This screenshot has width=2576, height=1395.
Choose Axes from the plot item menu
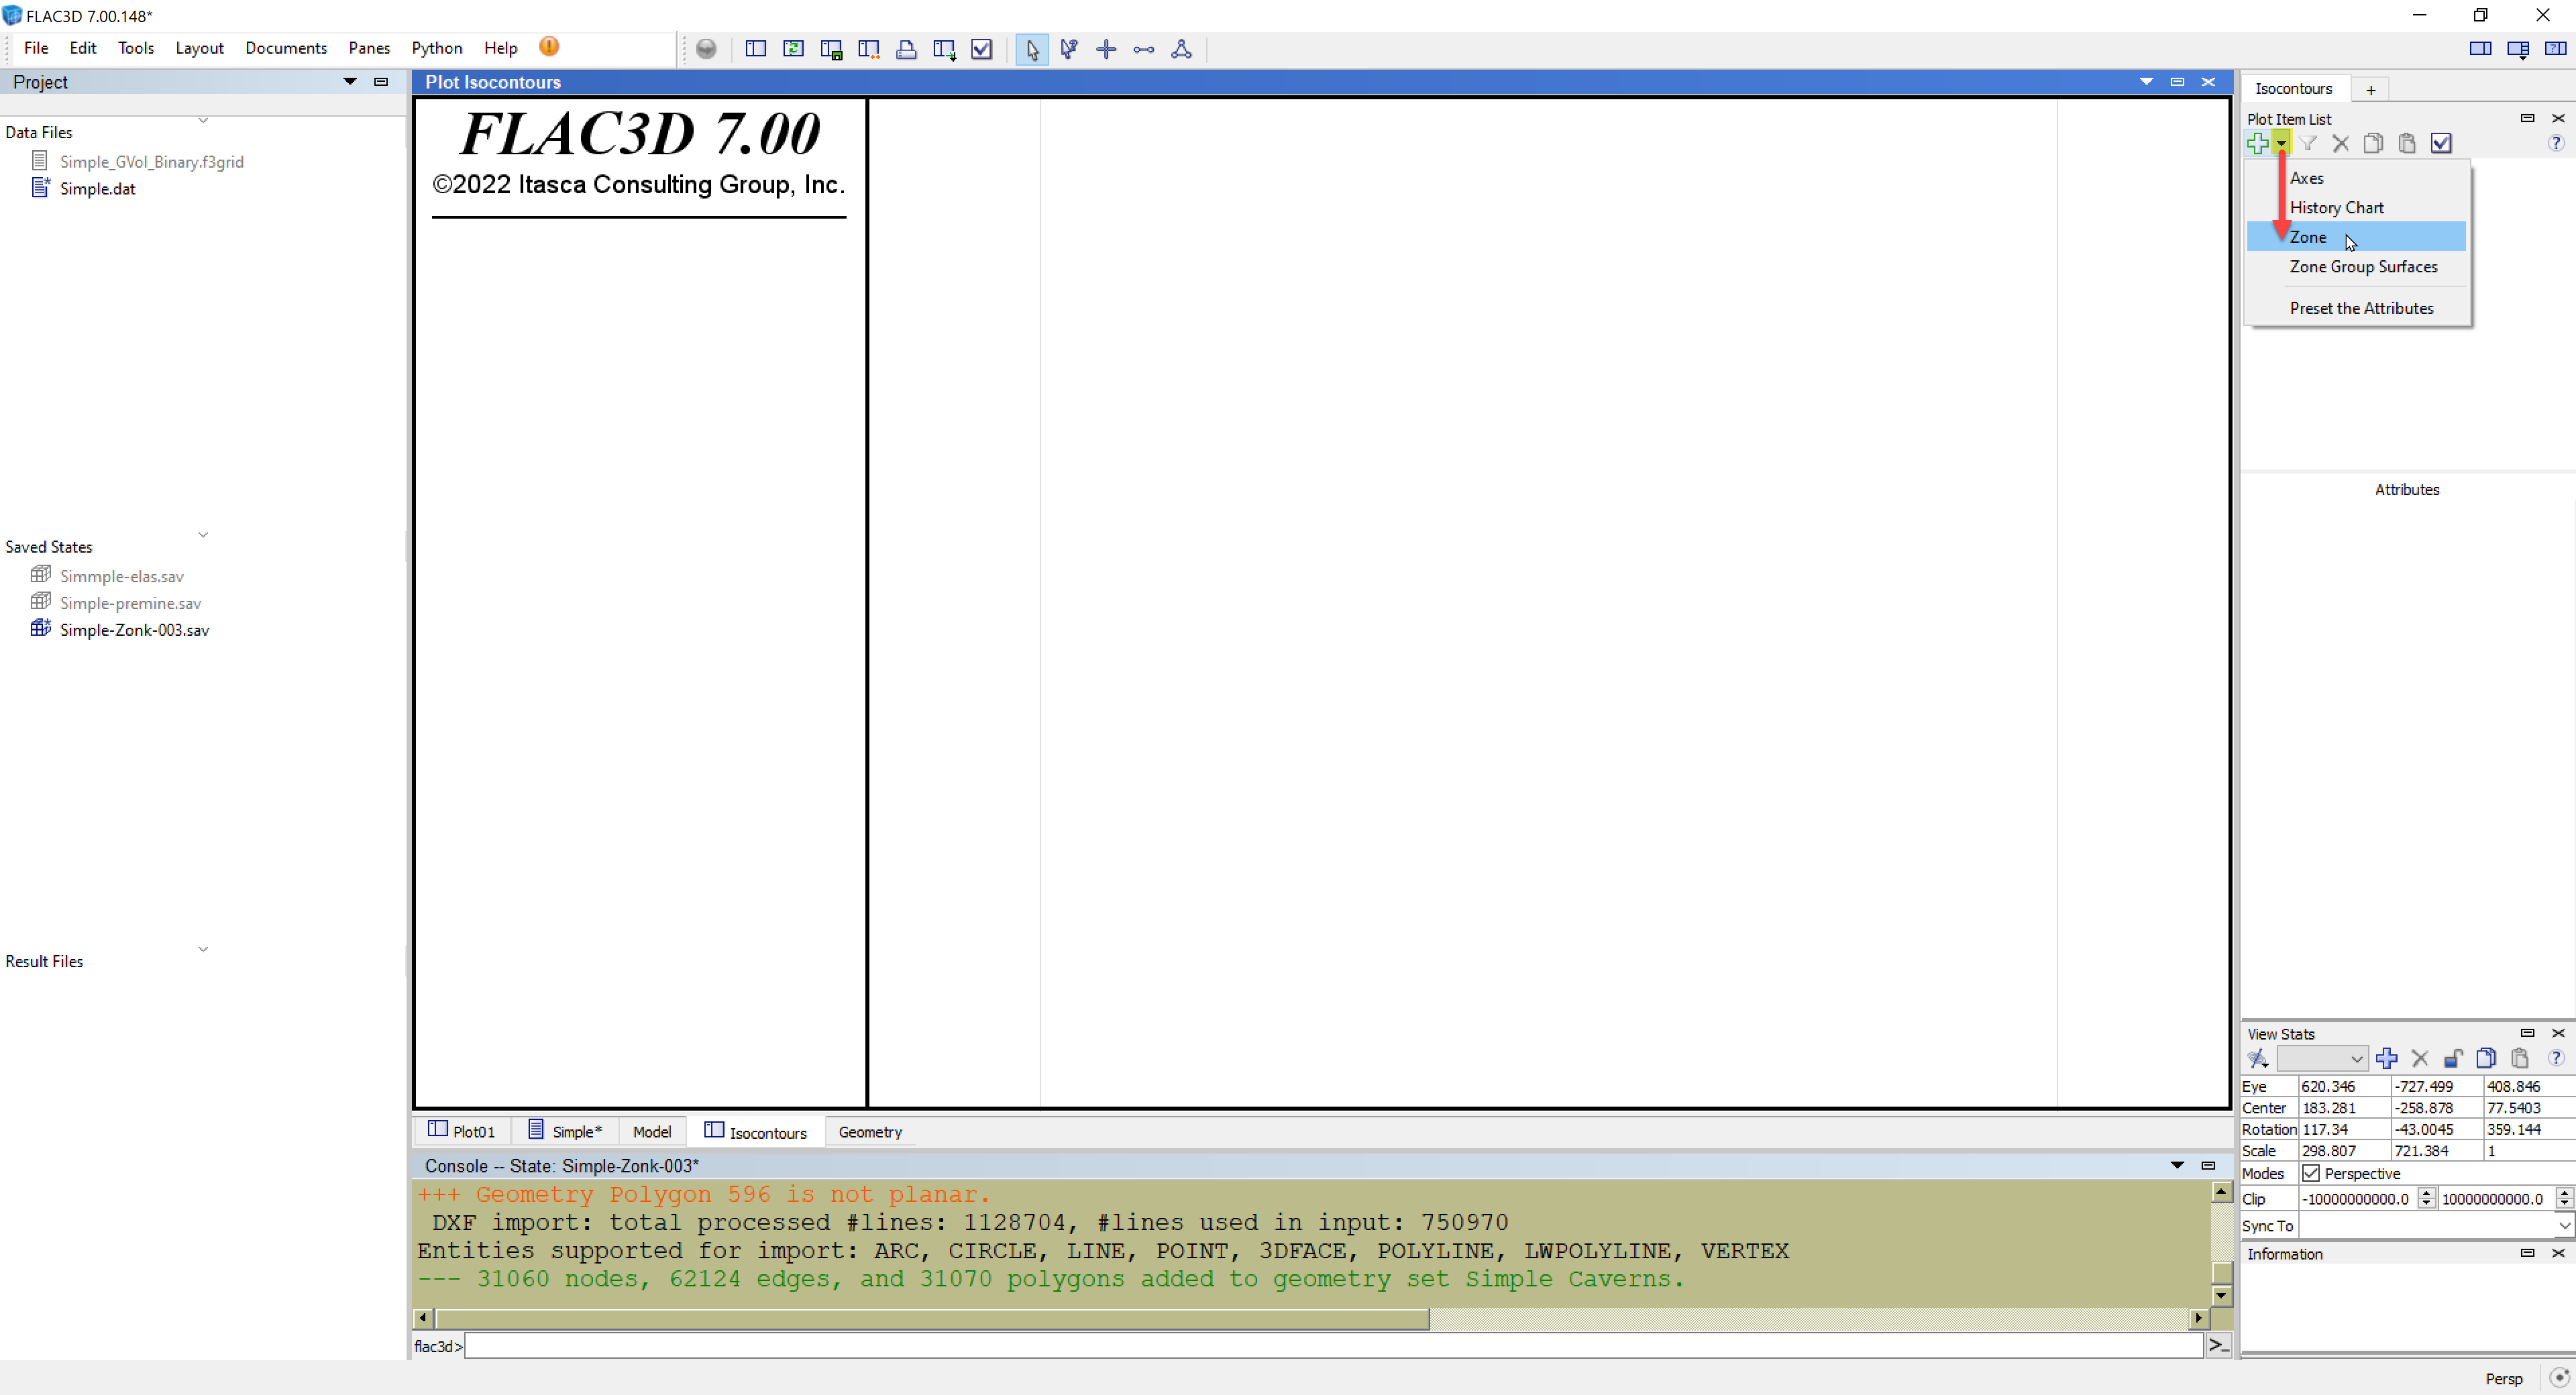[x=2355, y=178]
